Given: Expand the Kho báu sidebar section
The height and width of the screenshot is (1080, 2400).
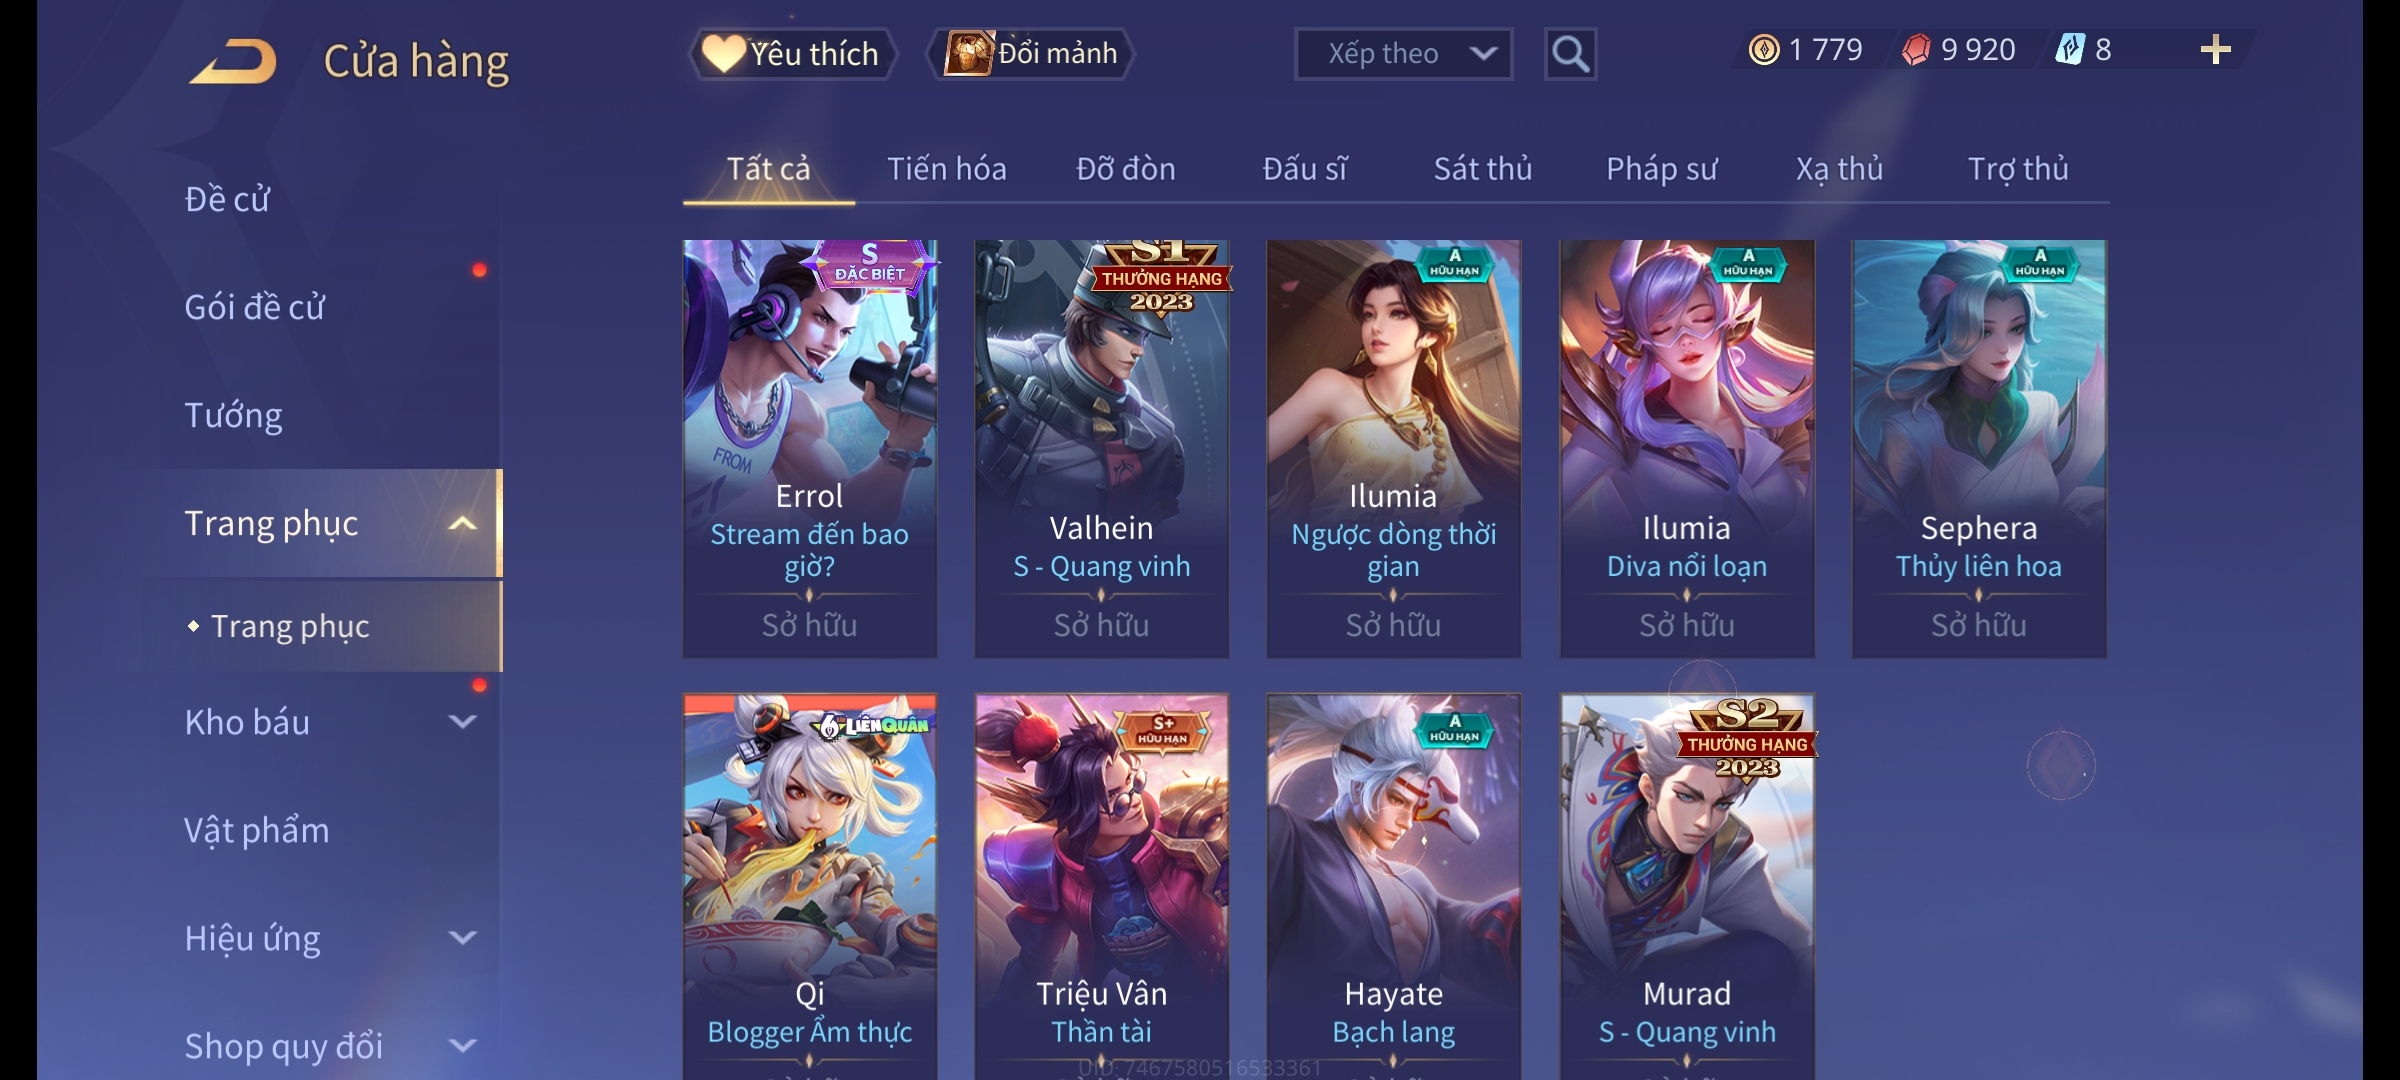Looking at the screenshot, I should coord(462,721).
